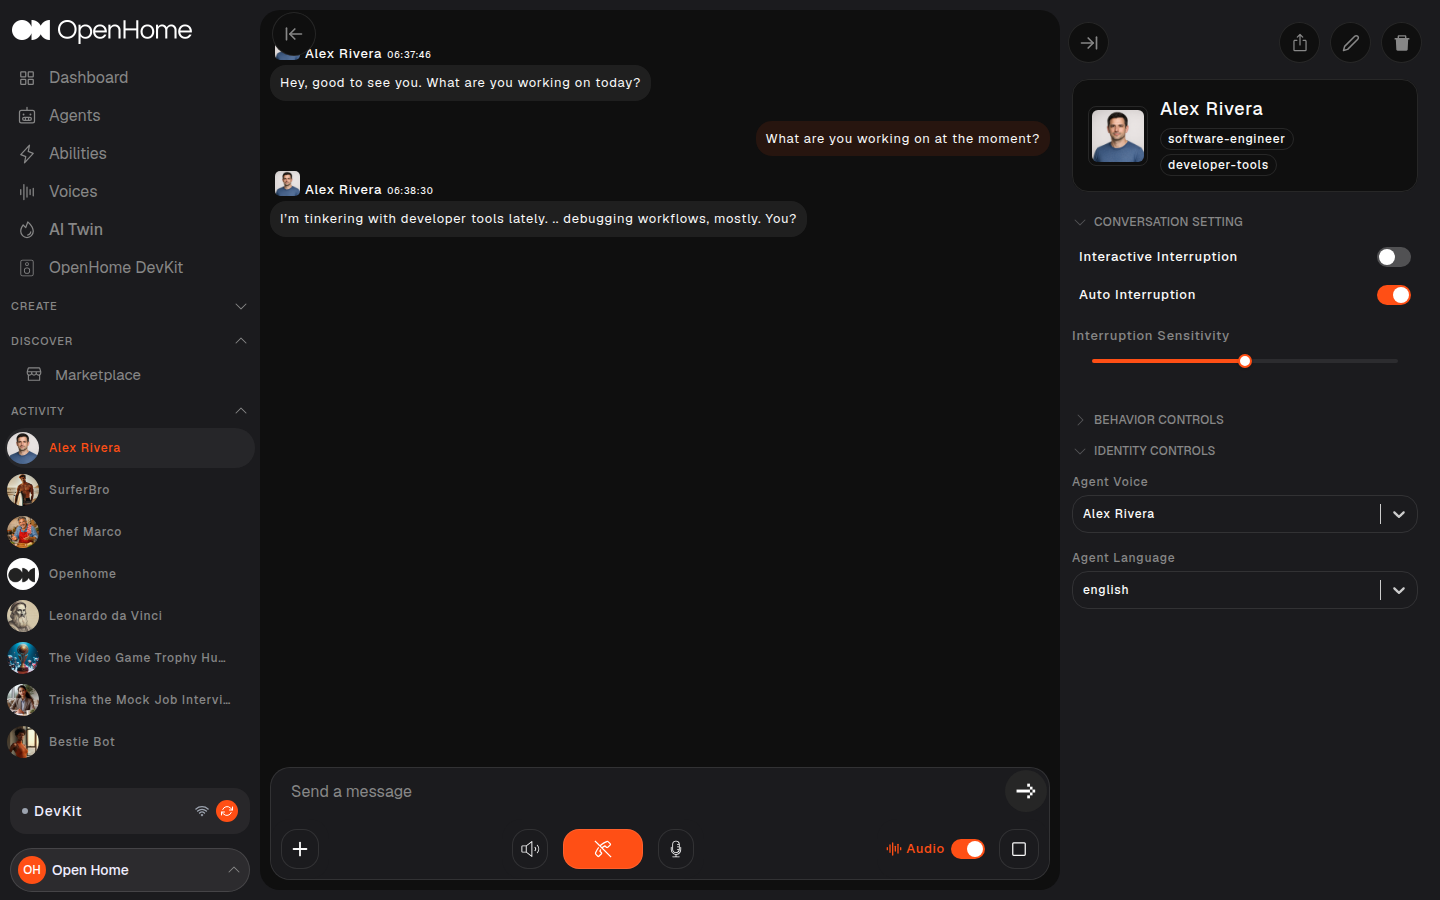Click the Send a message field
The height and width of the screenshot is (900, 1440).
point(640,792)
